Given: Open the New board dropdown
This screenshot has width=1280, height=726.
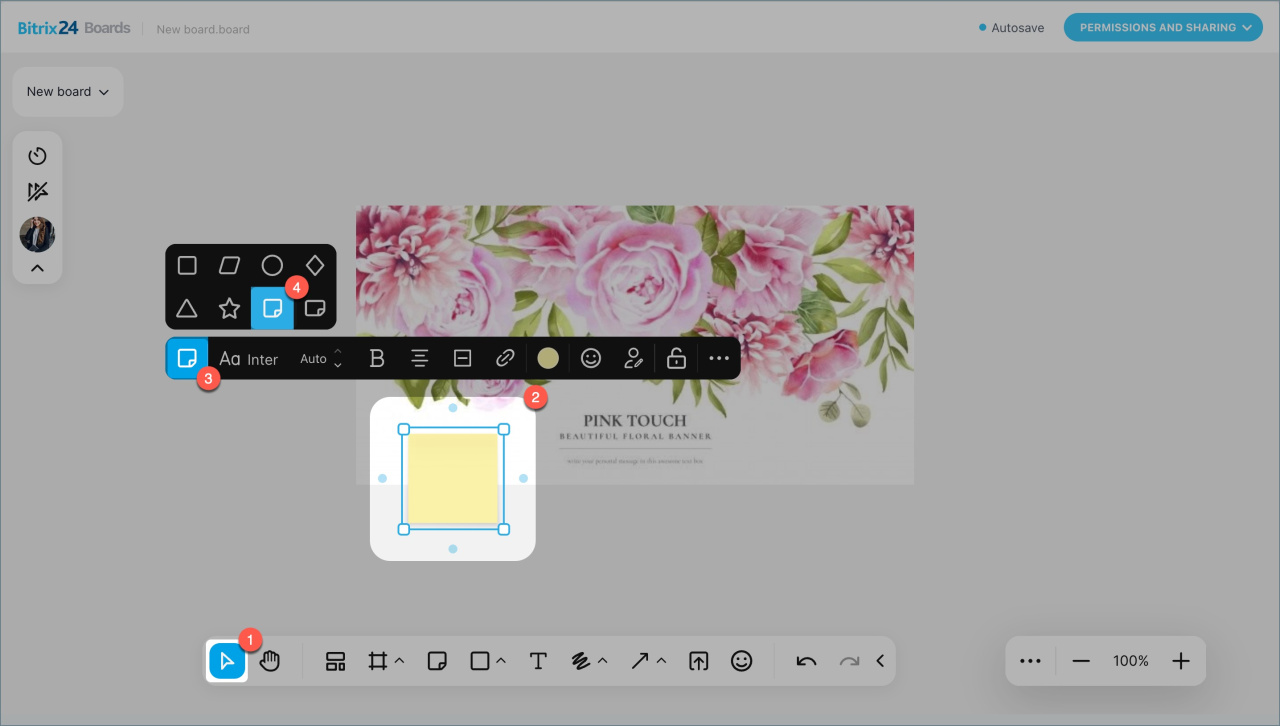Looking at the screenshot, I should (67, 92).
